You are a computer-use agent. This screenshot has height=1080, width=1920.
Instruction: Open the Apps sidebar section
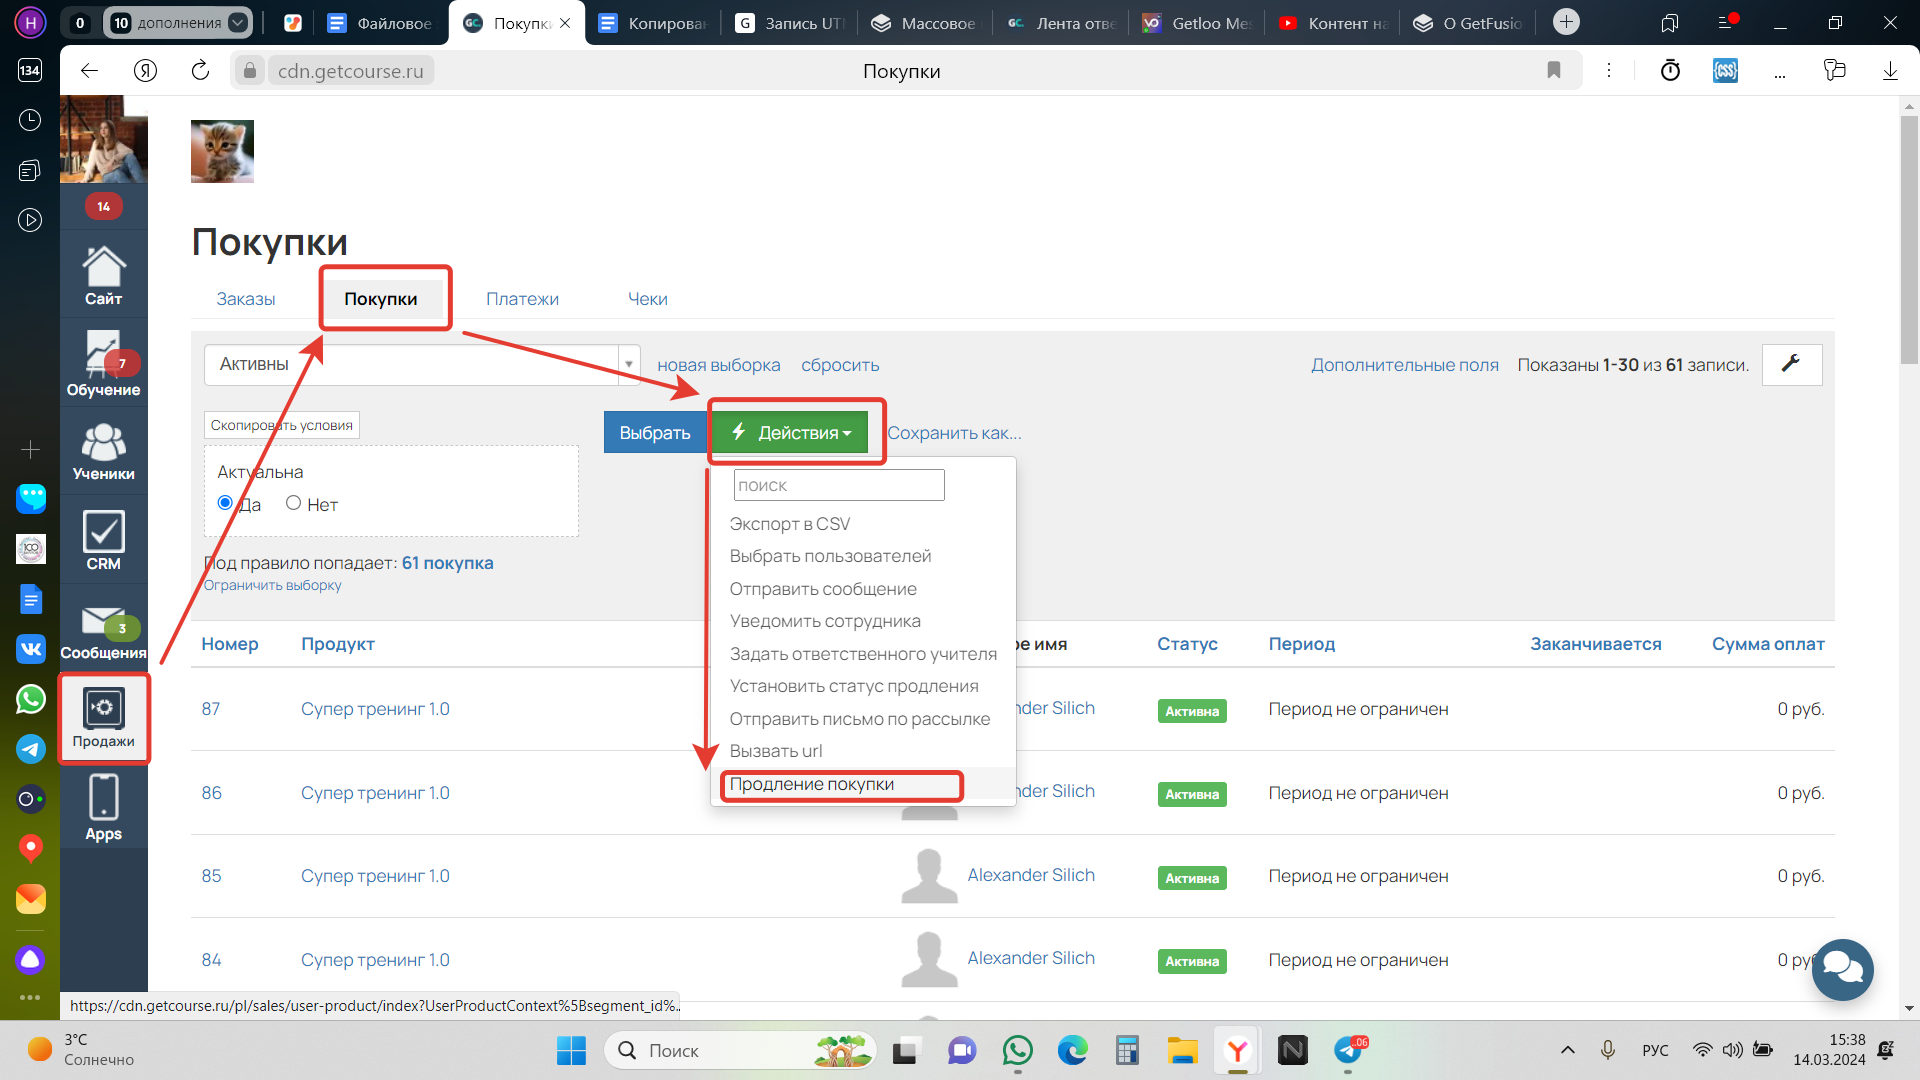pyautogui.click(x=103, y=807)
